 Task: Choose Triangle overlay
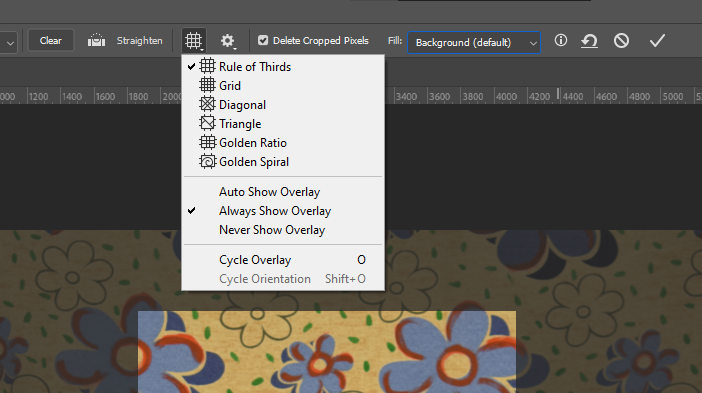point(283,124)
